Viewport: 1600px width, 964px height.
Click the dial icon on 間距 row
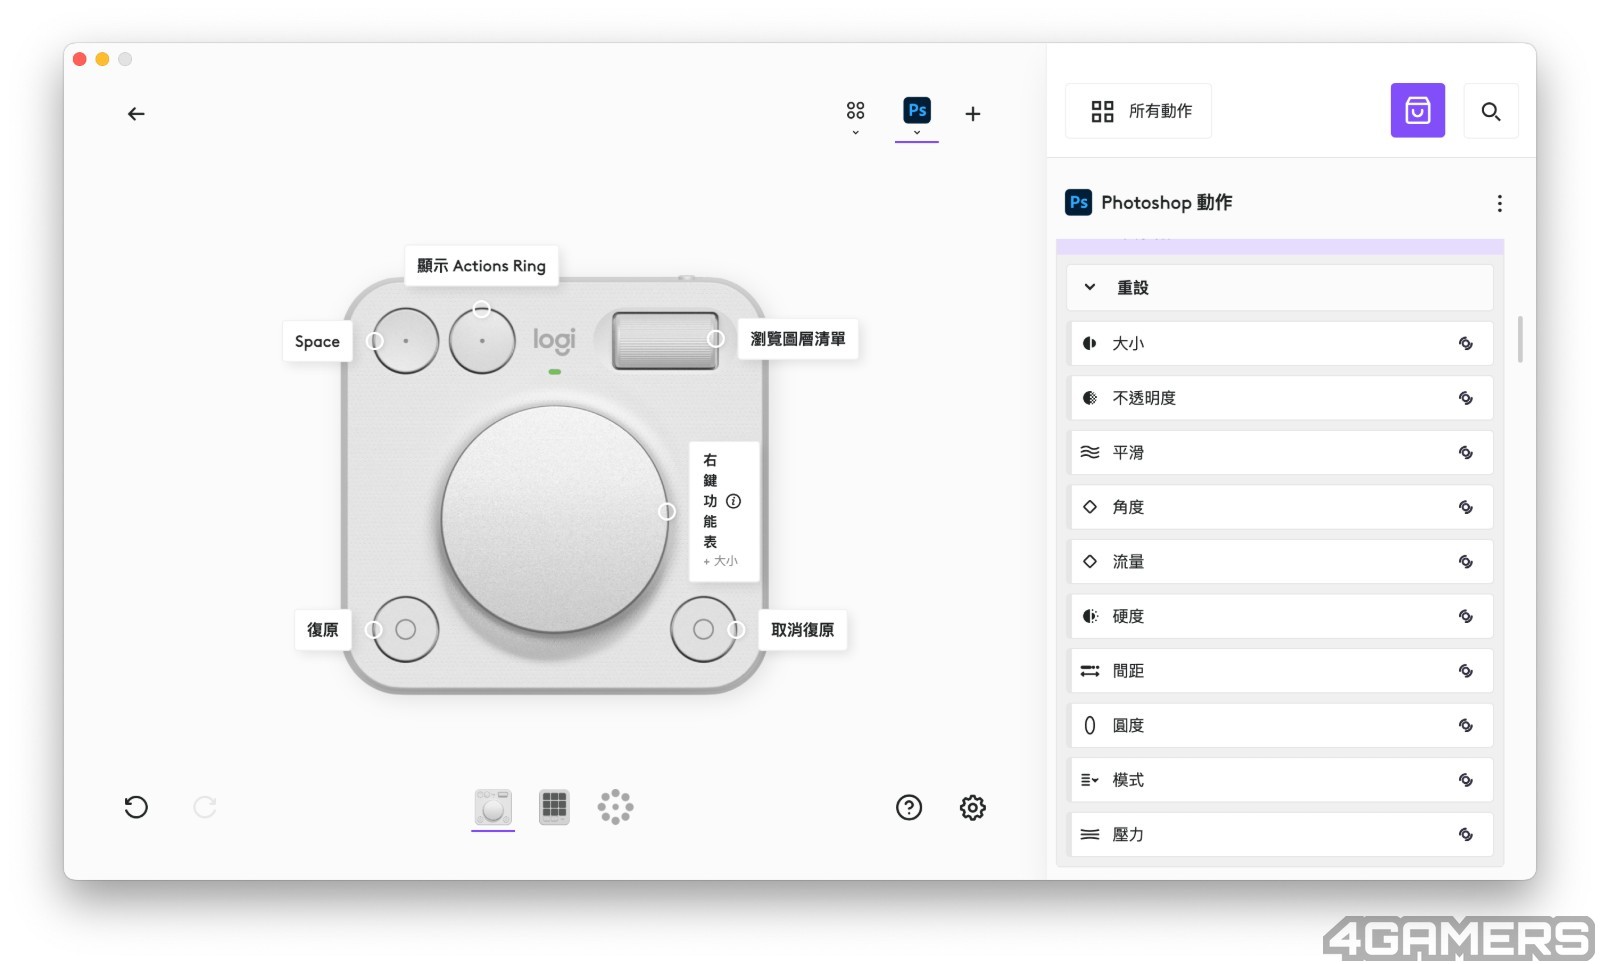tap(1465, 670)
